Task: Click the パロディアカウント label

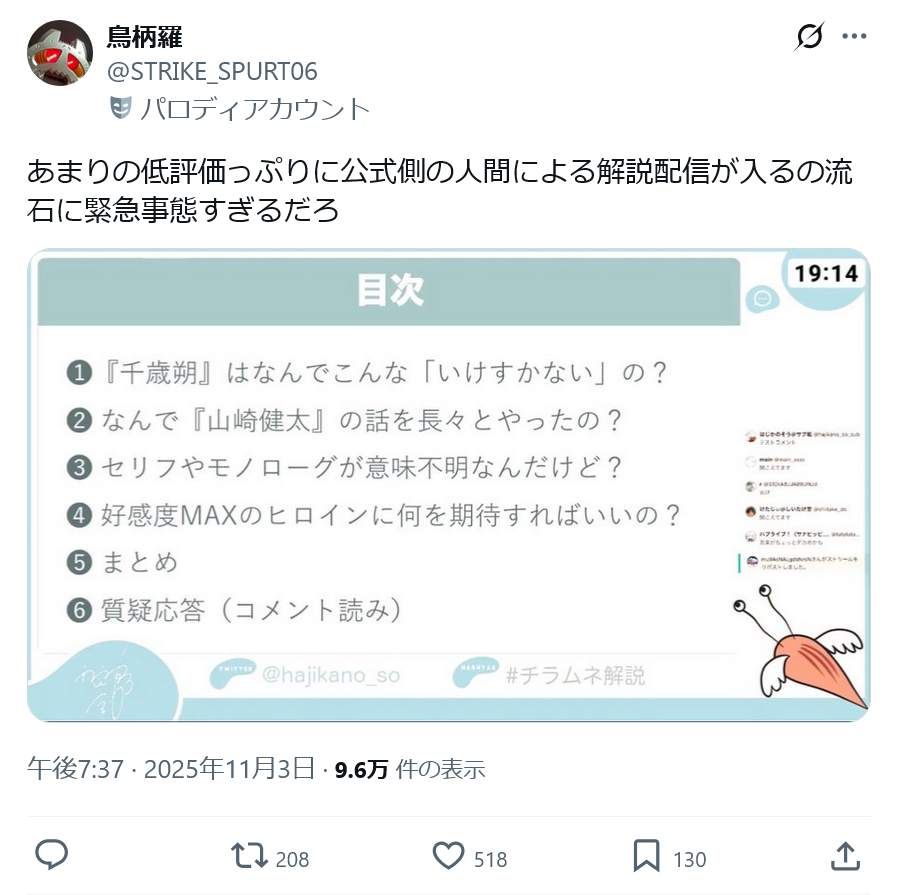Action: [x=255, y=109]
